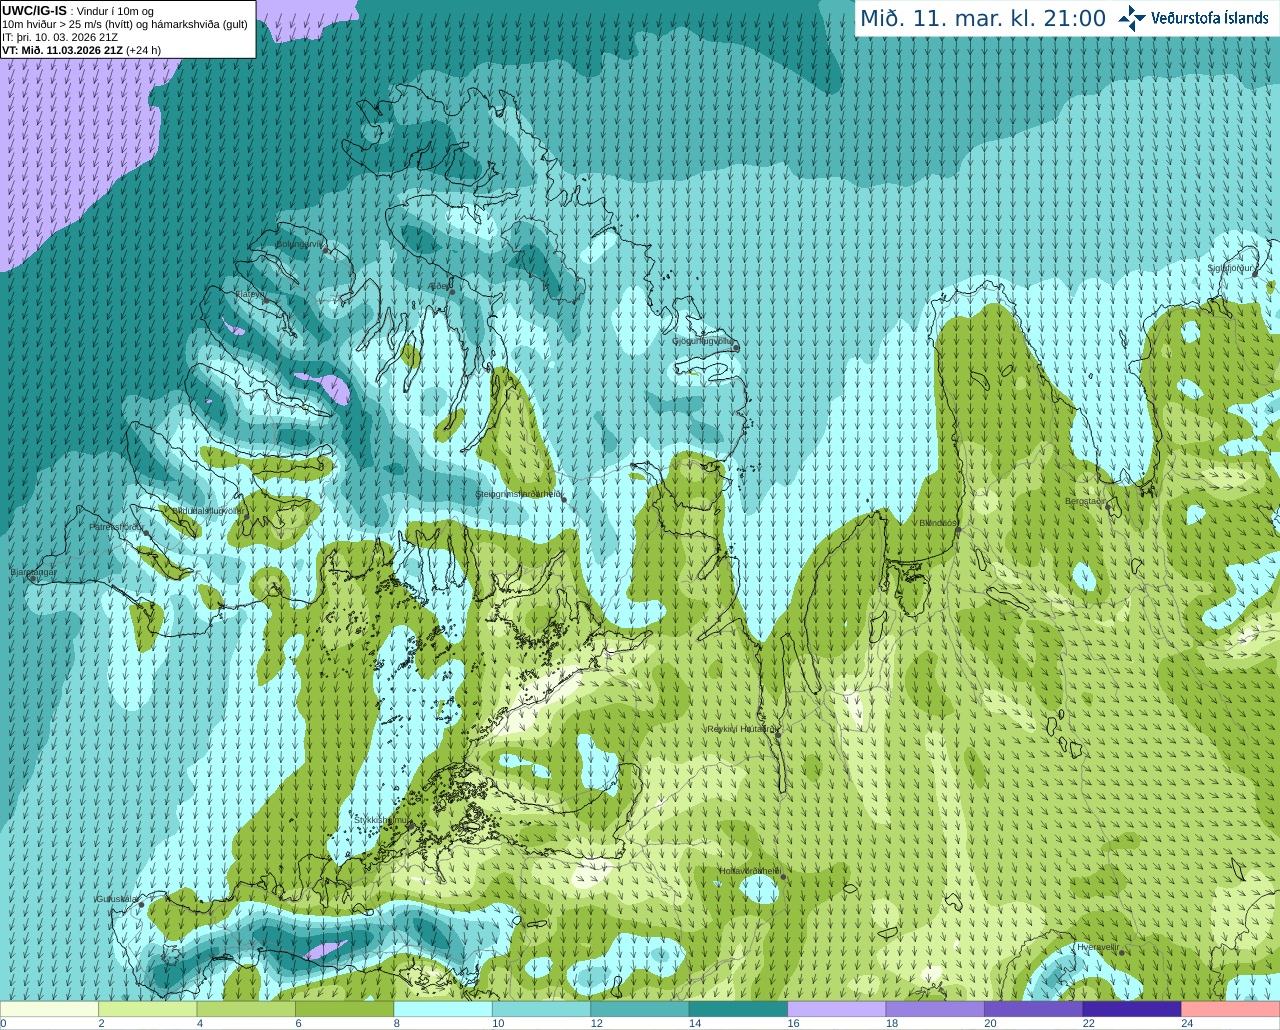1280x1030 pixels.
Task: Select the 12–14 m/s teal legend swatch
Action: tap(640, 1009)
